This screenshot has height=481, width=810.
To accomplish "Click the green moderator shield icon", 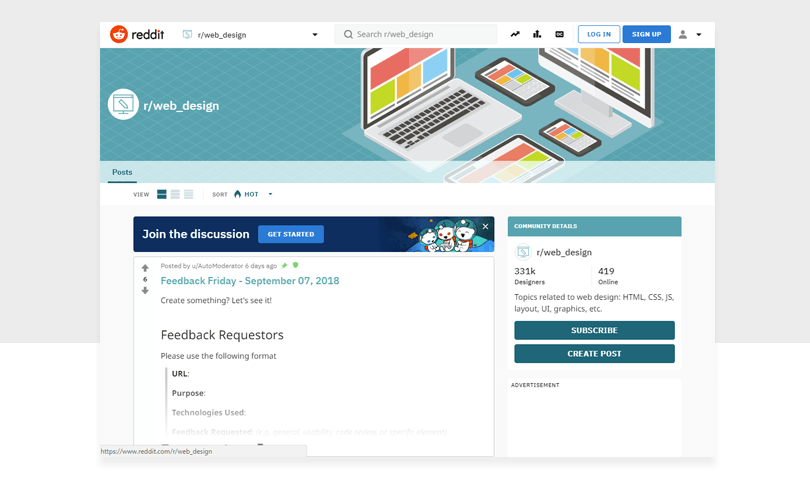I will pyautogui.click(x=295, y=265).
